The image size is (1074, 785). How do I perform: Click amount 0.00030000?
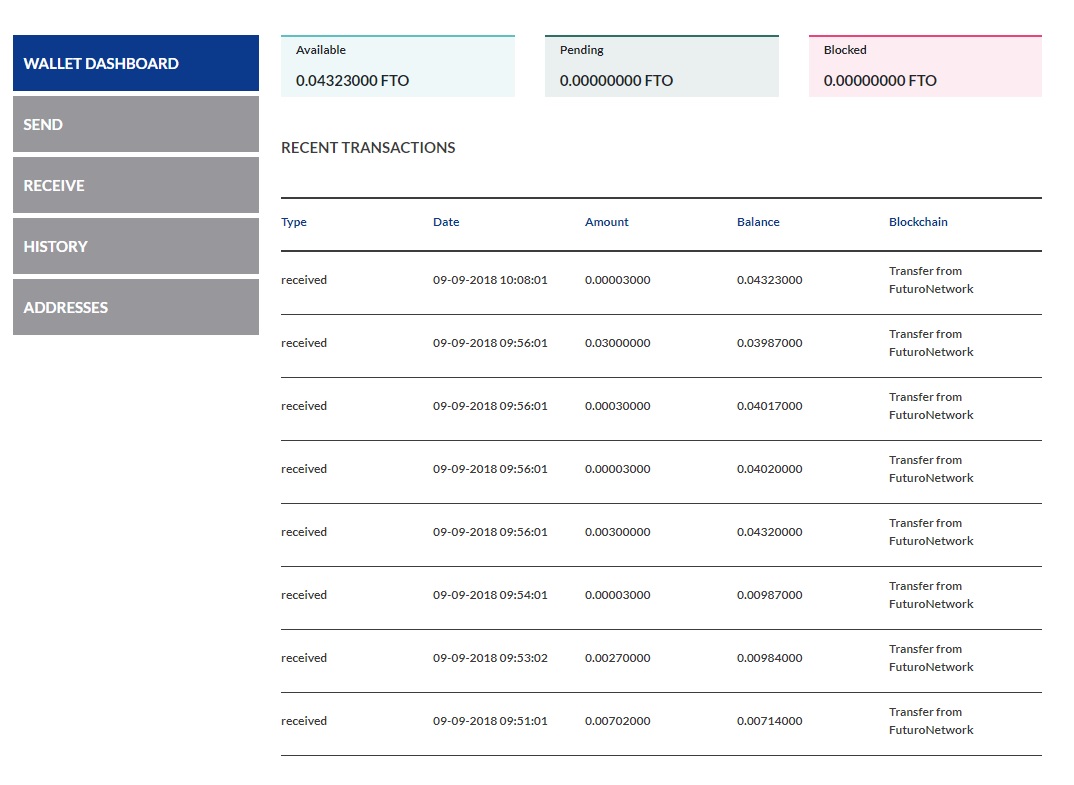click(x=617, y=406)
